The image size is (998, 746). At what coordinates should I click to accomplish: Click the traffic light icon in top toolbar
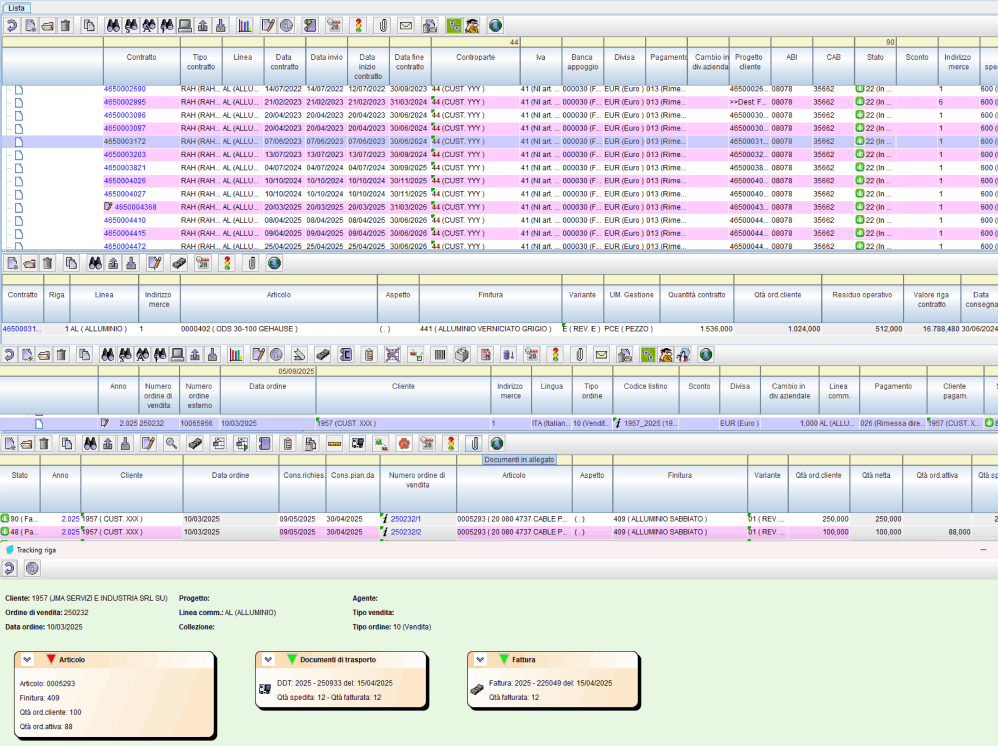(x=360, y=25)
